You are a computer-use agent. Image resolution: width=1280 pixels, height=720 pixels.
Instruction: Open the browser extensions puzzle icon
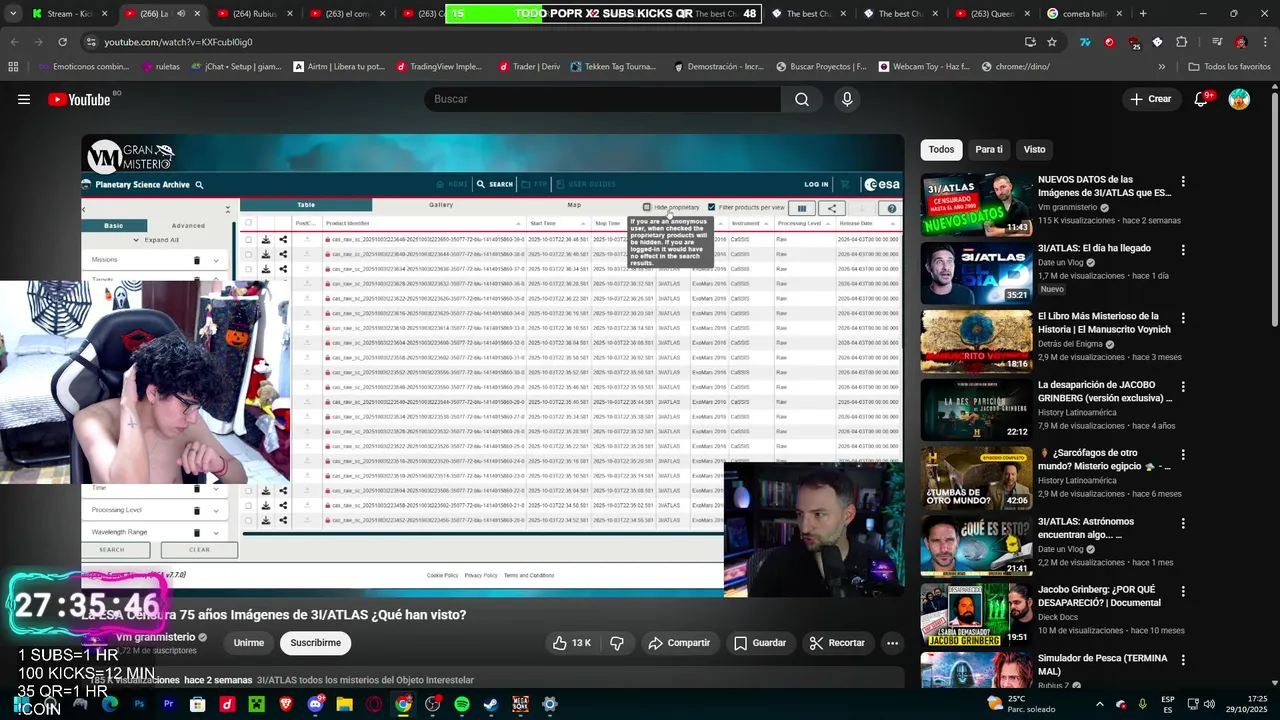click(1181, 42)
